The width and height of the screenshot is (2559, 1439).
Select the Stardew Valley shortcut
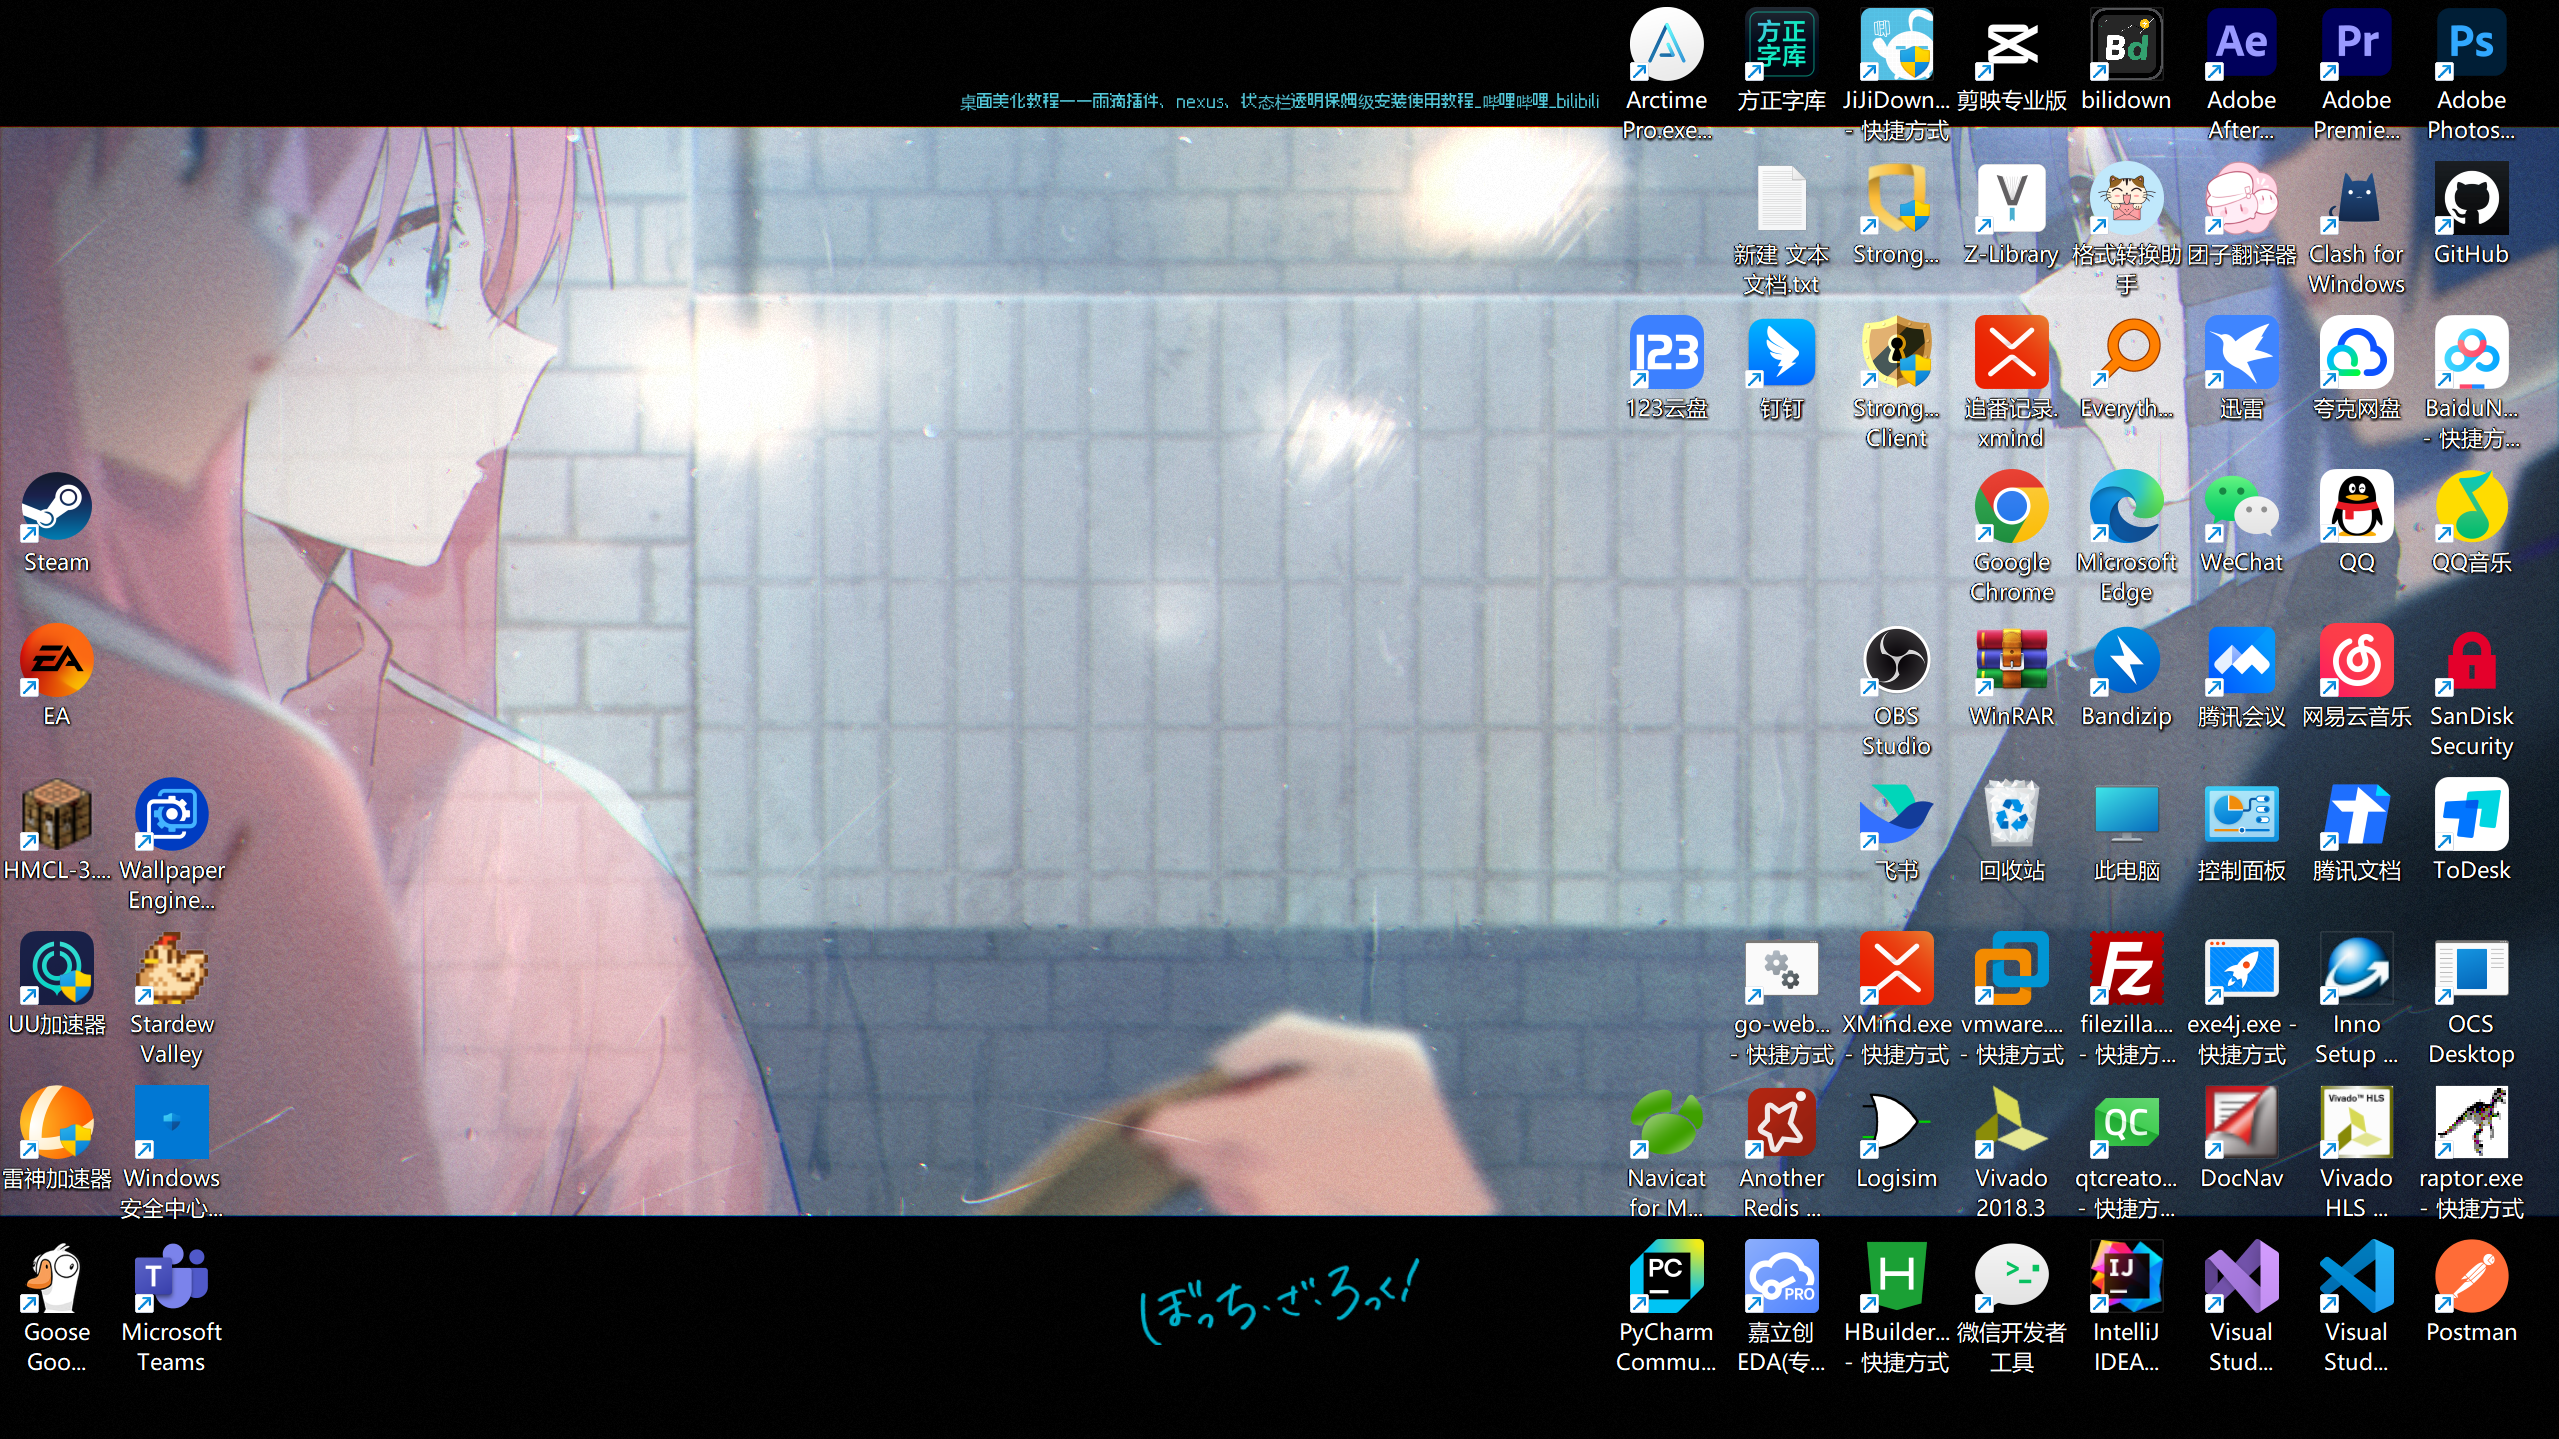click(171, 970)
